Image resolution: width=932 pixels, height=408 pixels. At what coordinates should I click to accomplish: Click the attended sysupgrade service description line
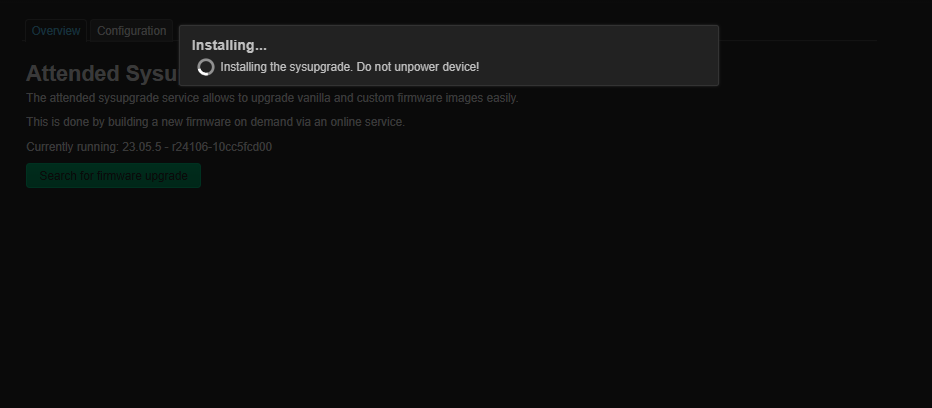click(x=272, y=98)
